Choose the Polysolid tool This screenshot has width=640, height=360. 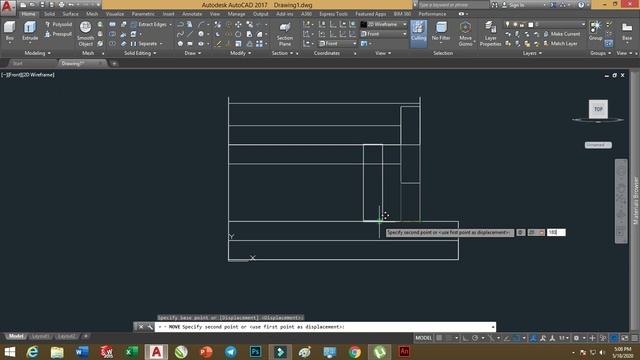[58, 24]
